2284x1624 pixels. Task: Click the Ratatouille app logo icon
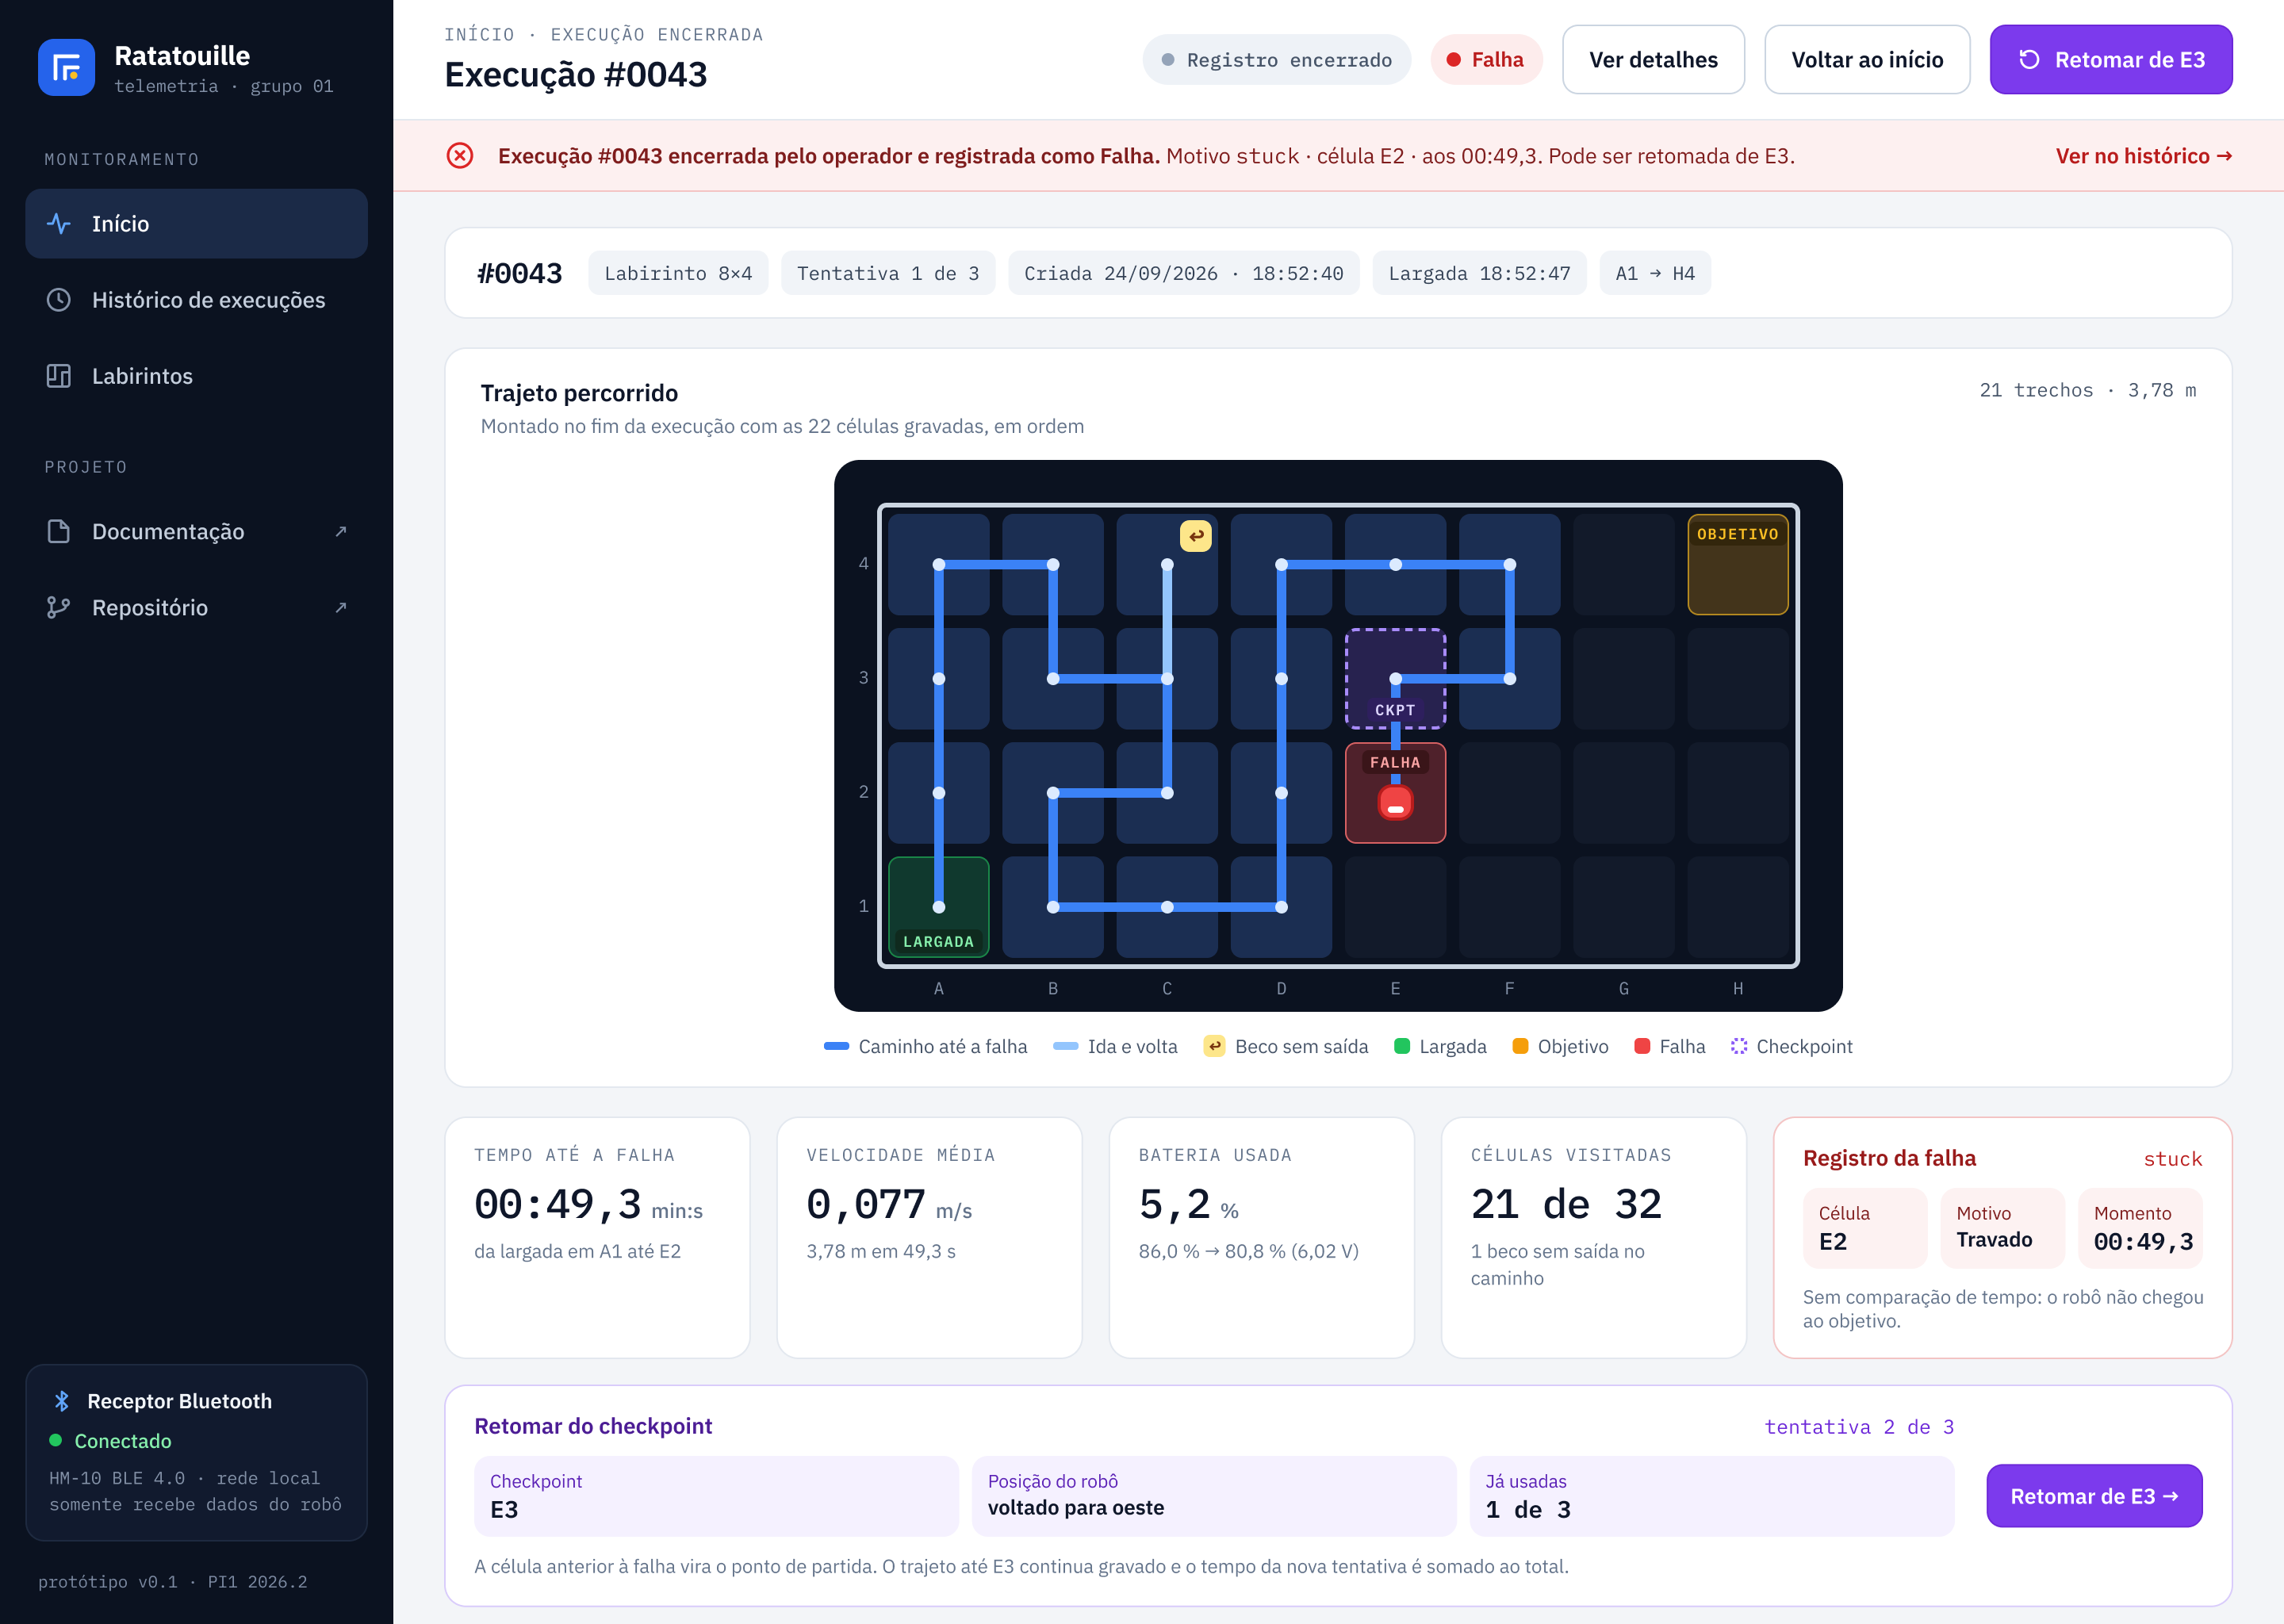66,67
